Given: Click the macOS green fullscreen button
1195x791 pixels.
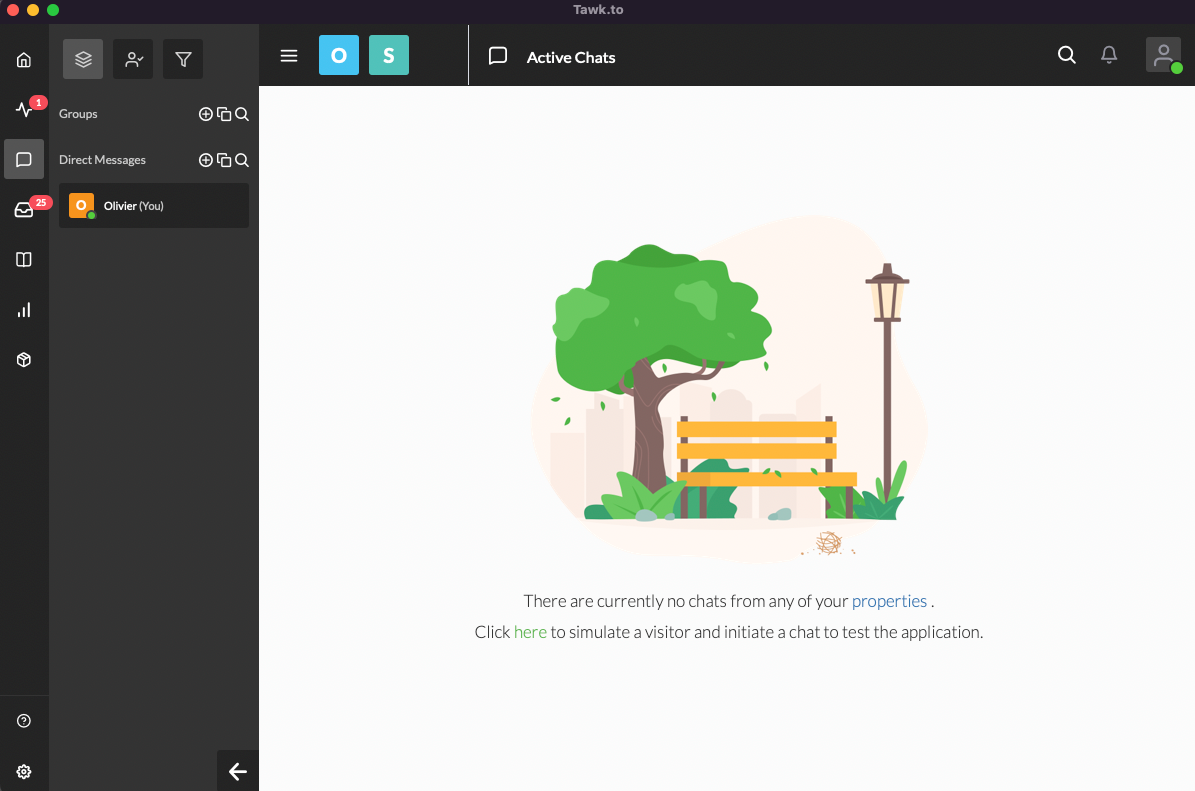Looking at the screenshot, I should [x=53, y=10].
